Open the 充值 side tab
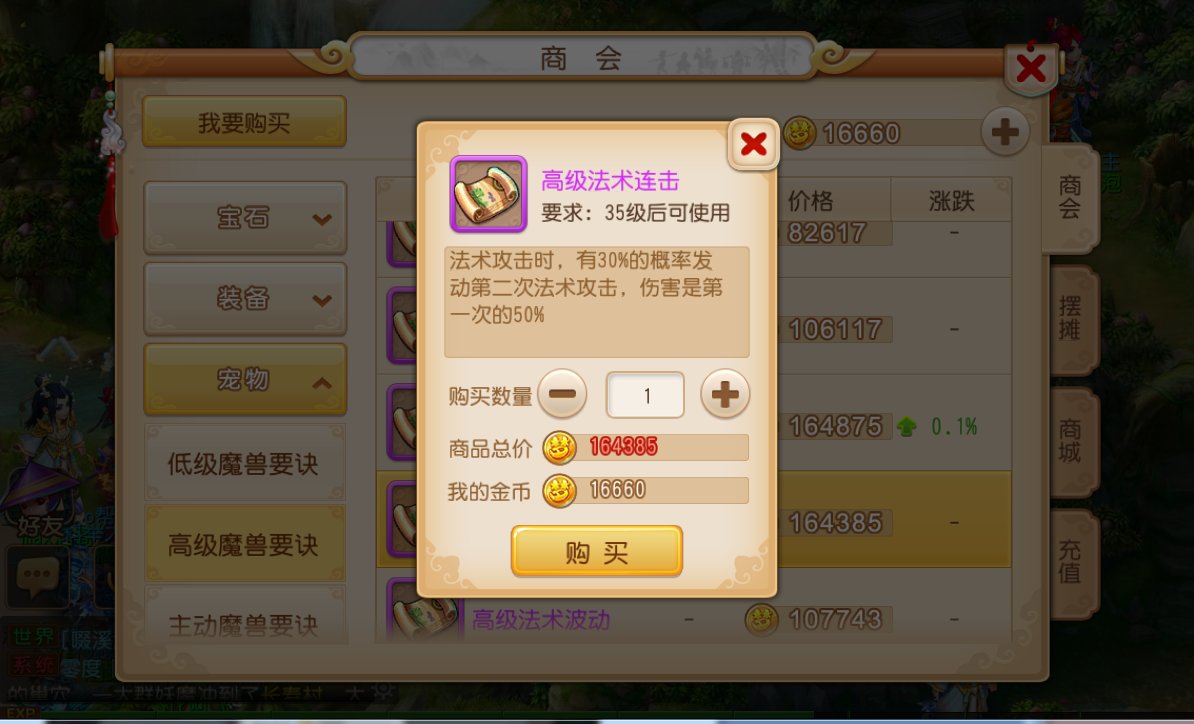Image resolution: width=1194 pixels, height=724 pixels. [1073, 563]
